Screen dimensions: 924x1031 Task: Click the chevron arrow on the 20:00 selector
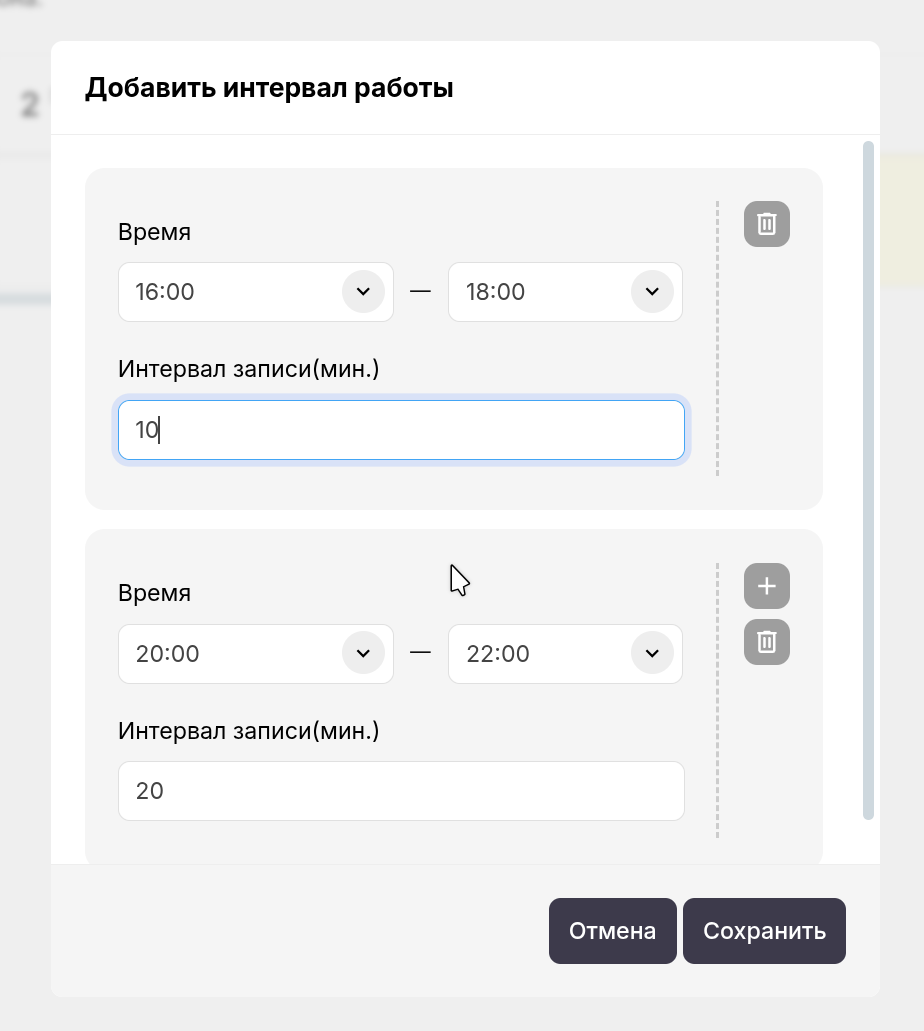[x=364, y=653]
